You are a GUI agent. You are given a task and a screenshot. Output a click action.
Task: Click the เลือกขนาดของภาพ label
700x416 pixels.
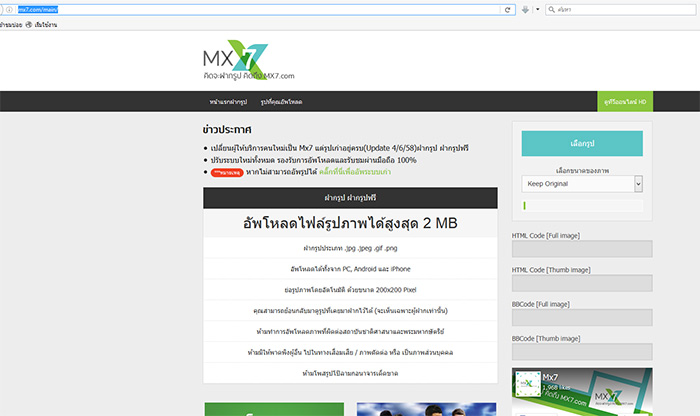(x=582, y=171)
